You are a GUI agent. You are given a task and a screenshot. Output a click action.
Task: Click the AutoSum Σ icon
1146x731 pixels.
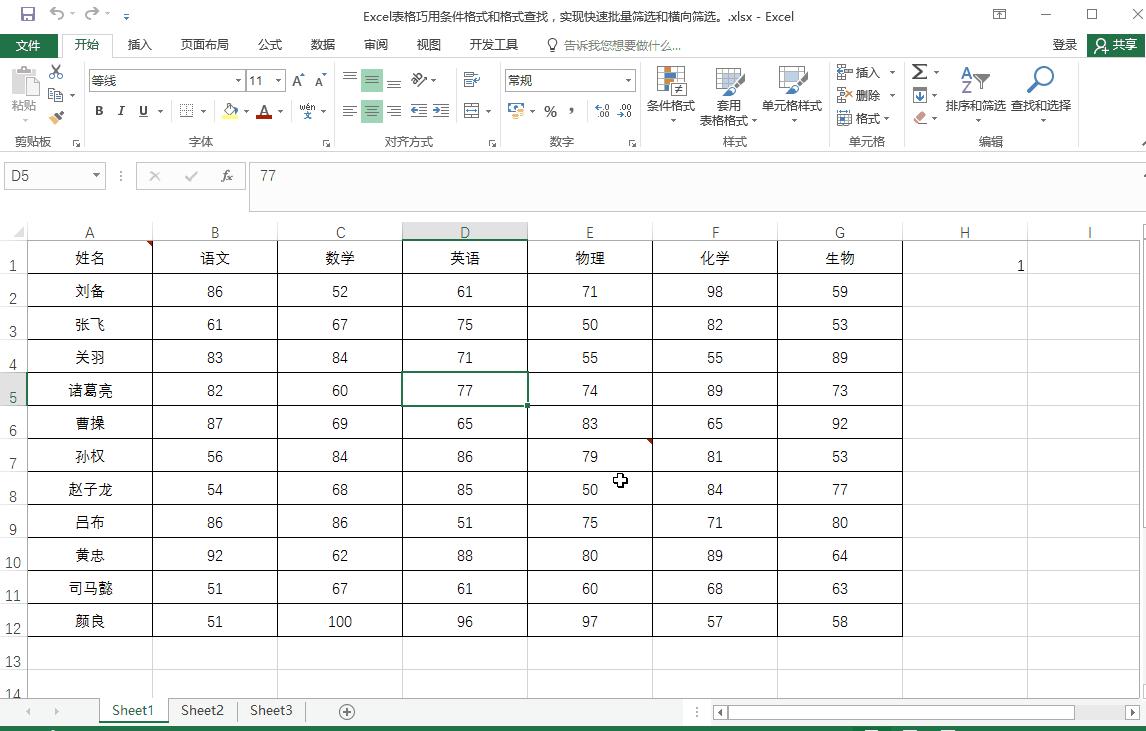[918, 71]
